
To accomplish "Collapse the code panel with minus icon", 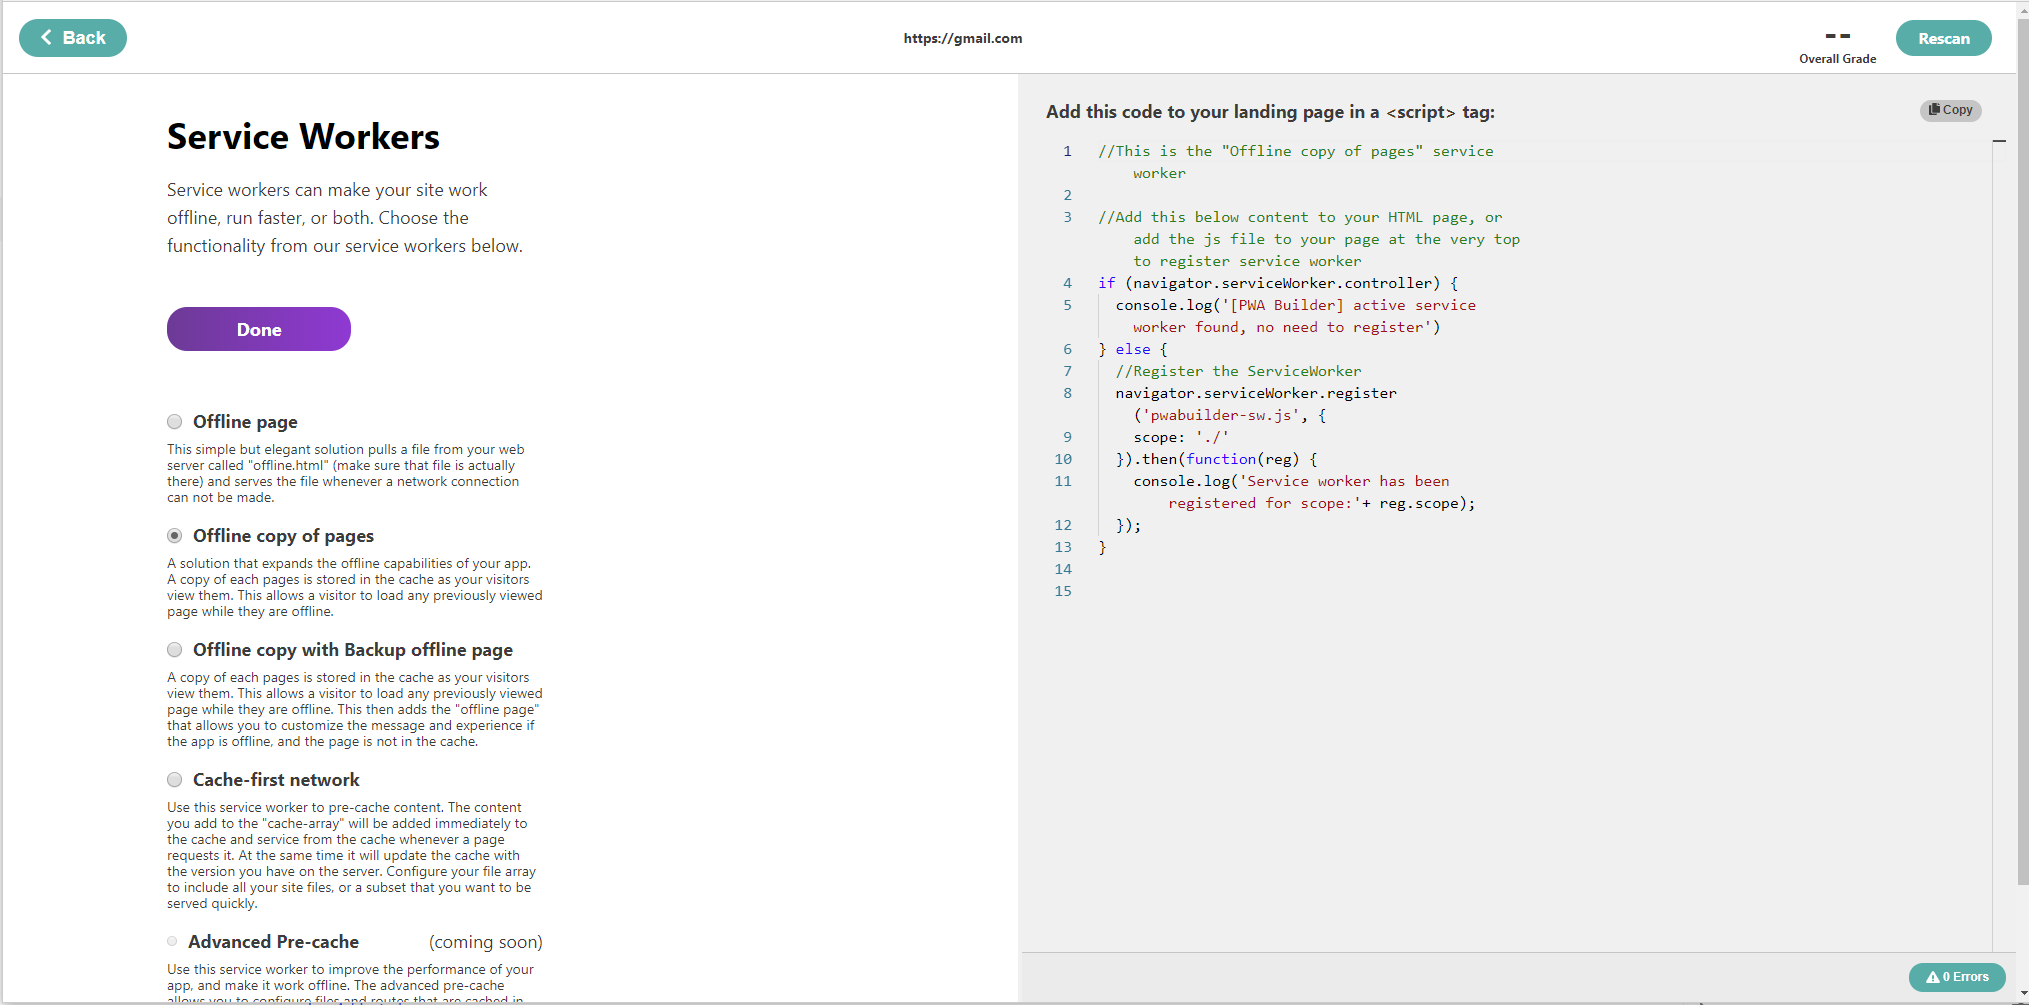I will [x=2000, y=141].
